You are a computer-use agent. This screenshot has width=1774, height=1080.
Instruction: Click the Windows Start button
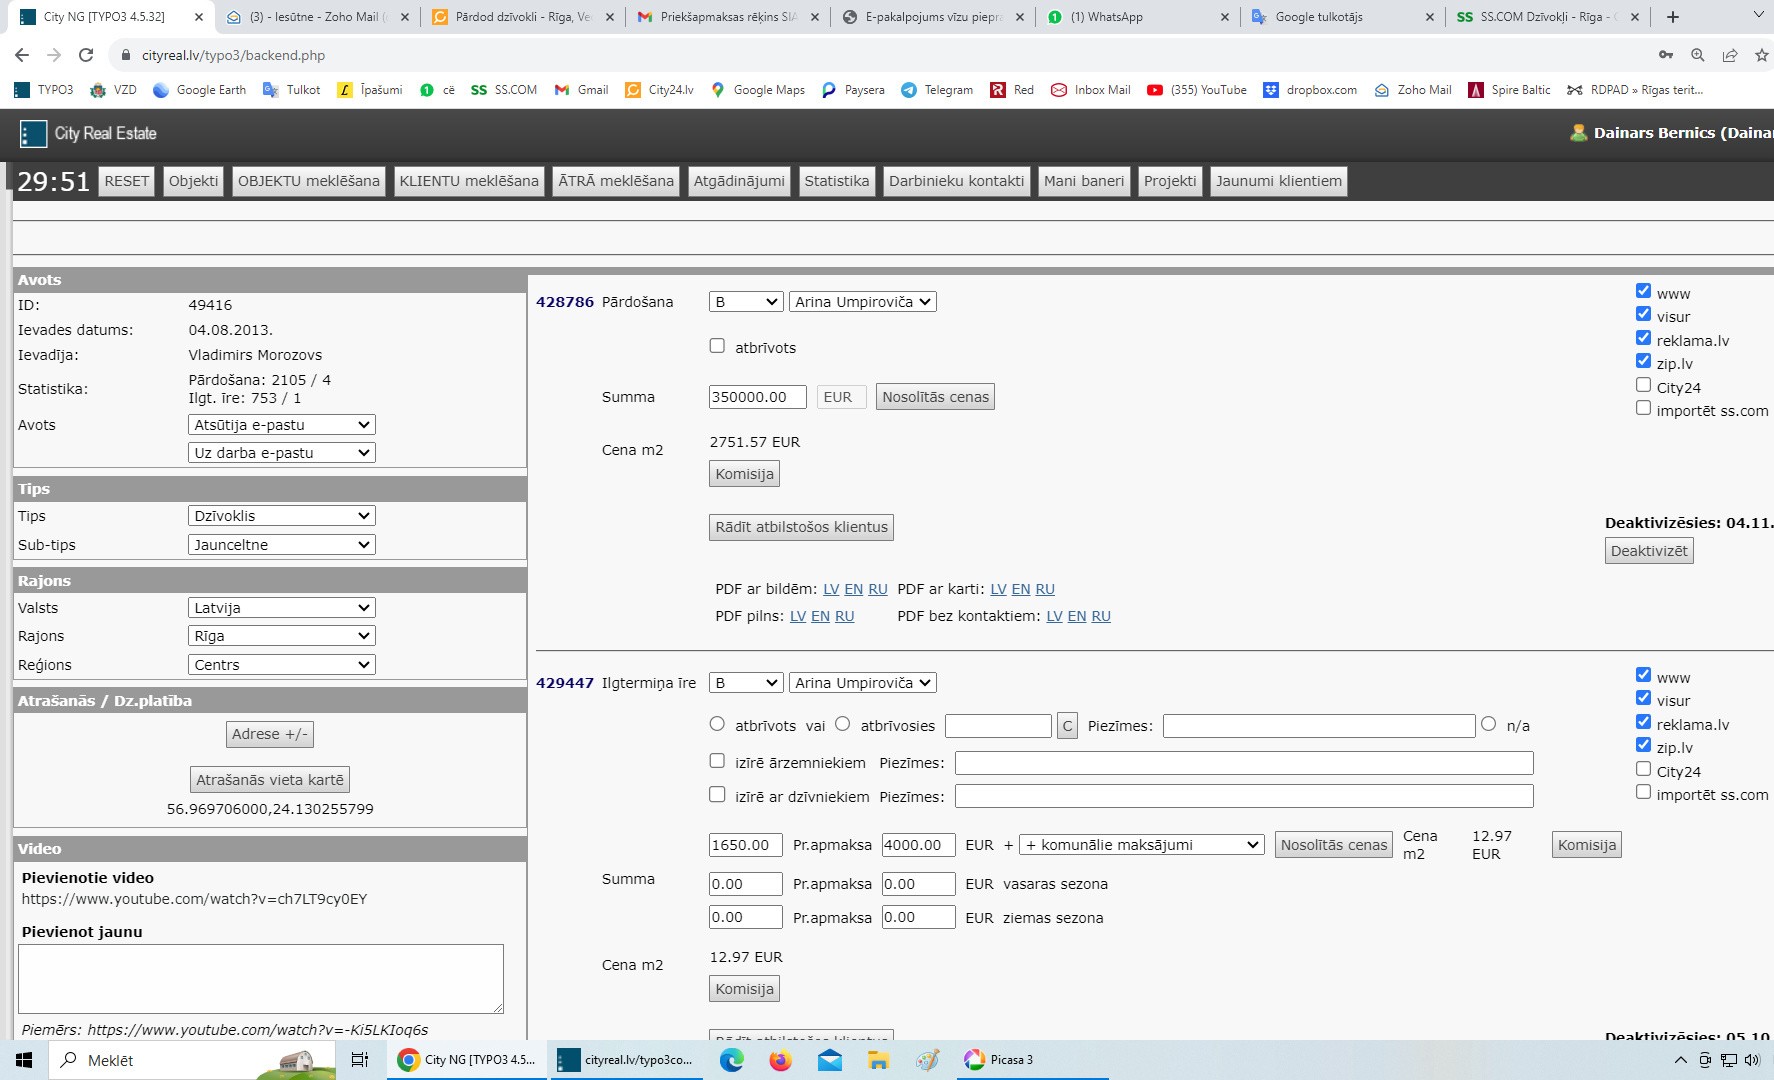tap(24, 1060)
